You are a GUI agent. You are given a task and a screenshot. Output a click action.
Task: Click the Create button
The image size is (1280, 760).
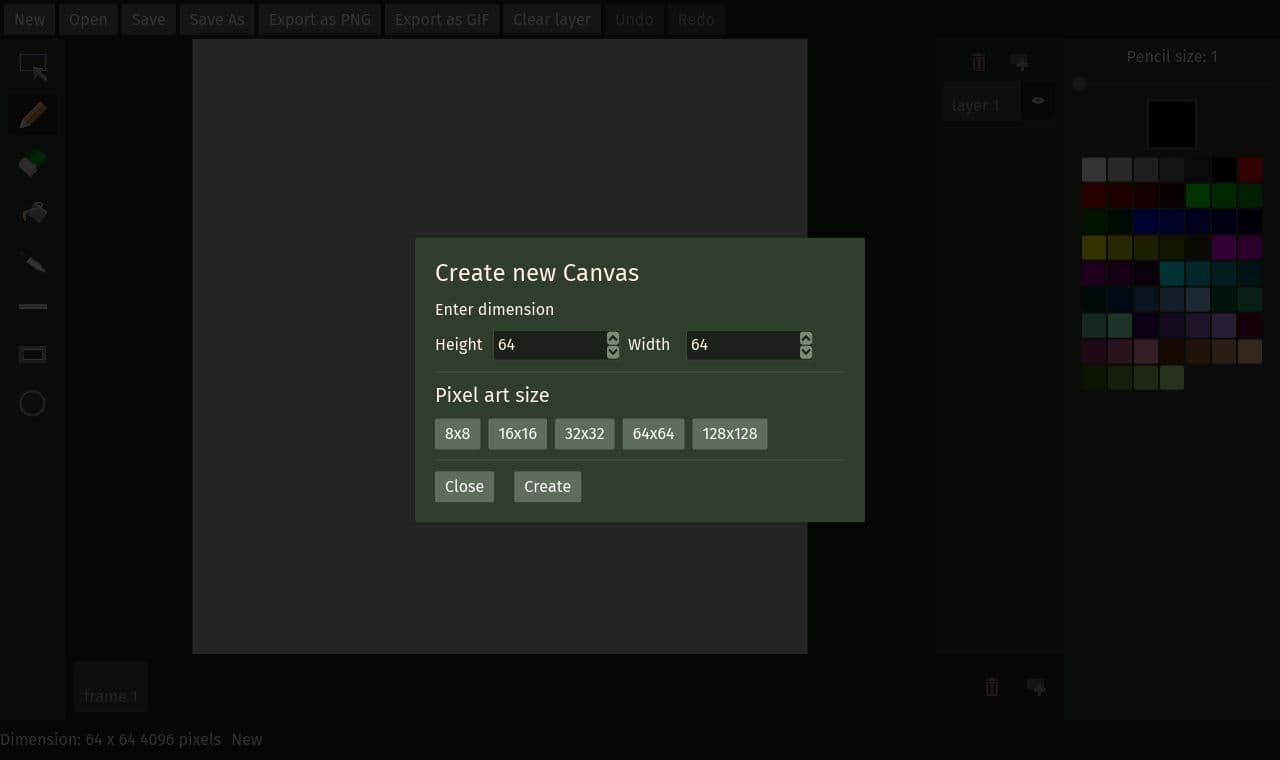[547, 487]
